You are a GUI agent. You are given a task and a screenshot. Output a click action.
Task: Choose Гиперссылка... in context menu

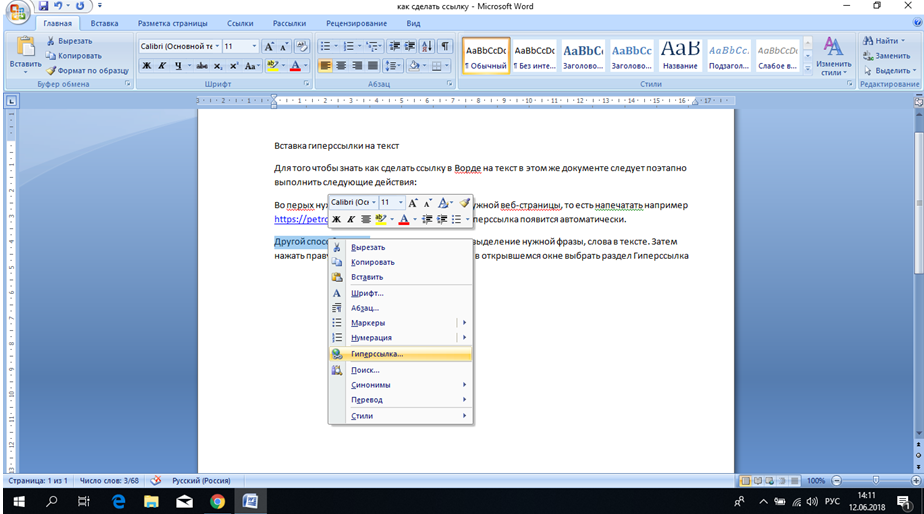pos(400,354)
